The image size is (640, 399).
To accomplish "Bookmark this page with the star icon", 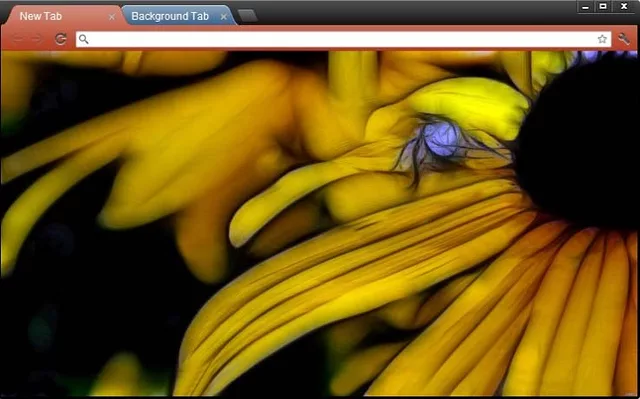I will (602, 39).
